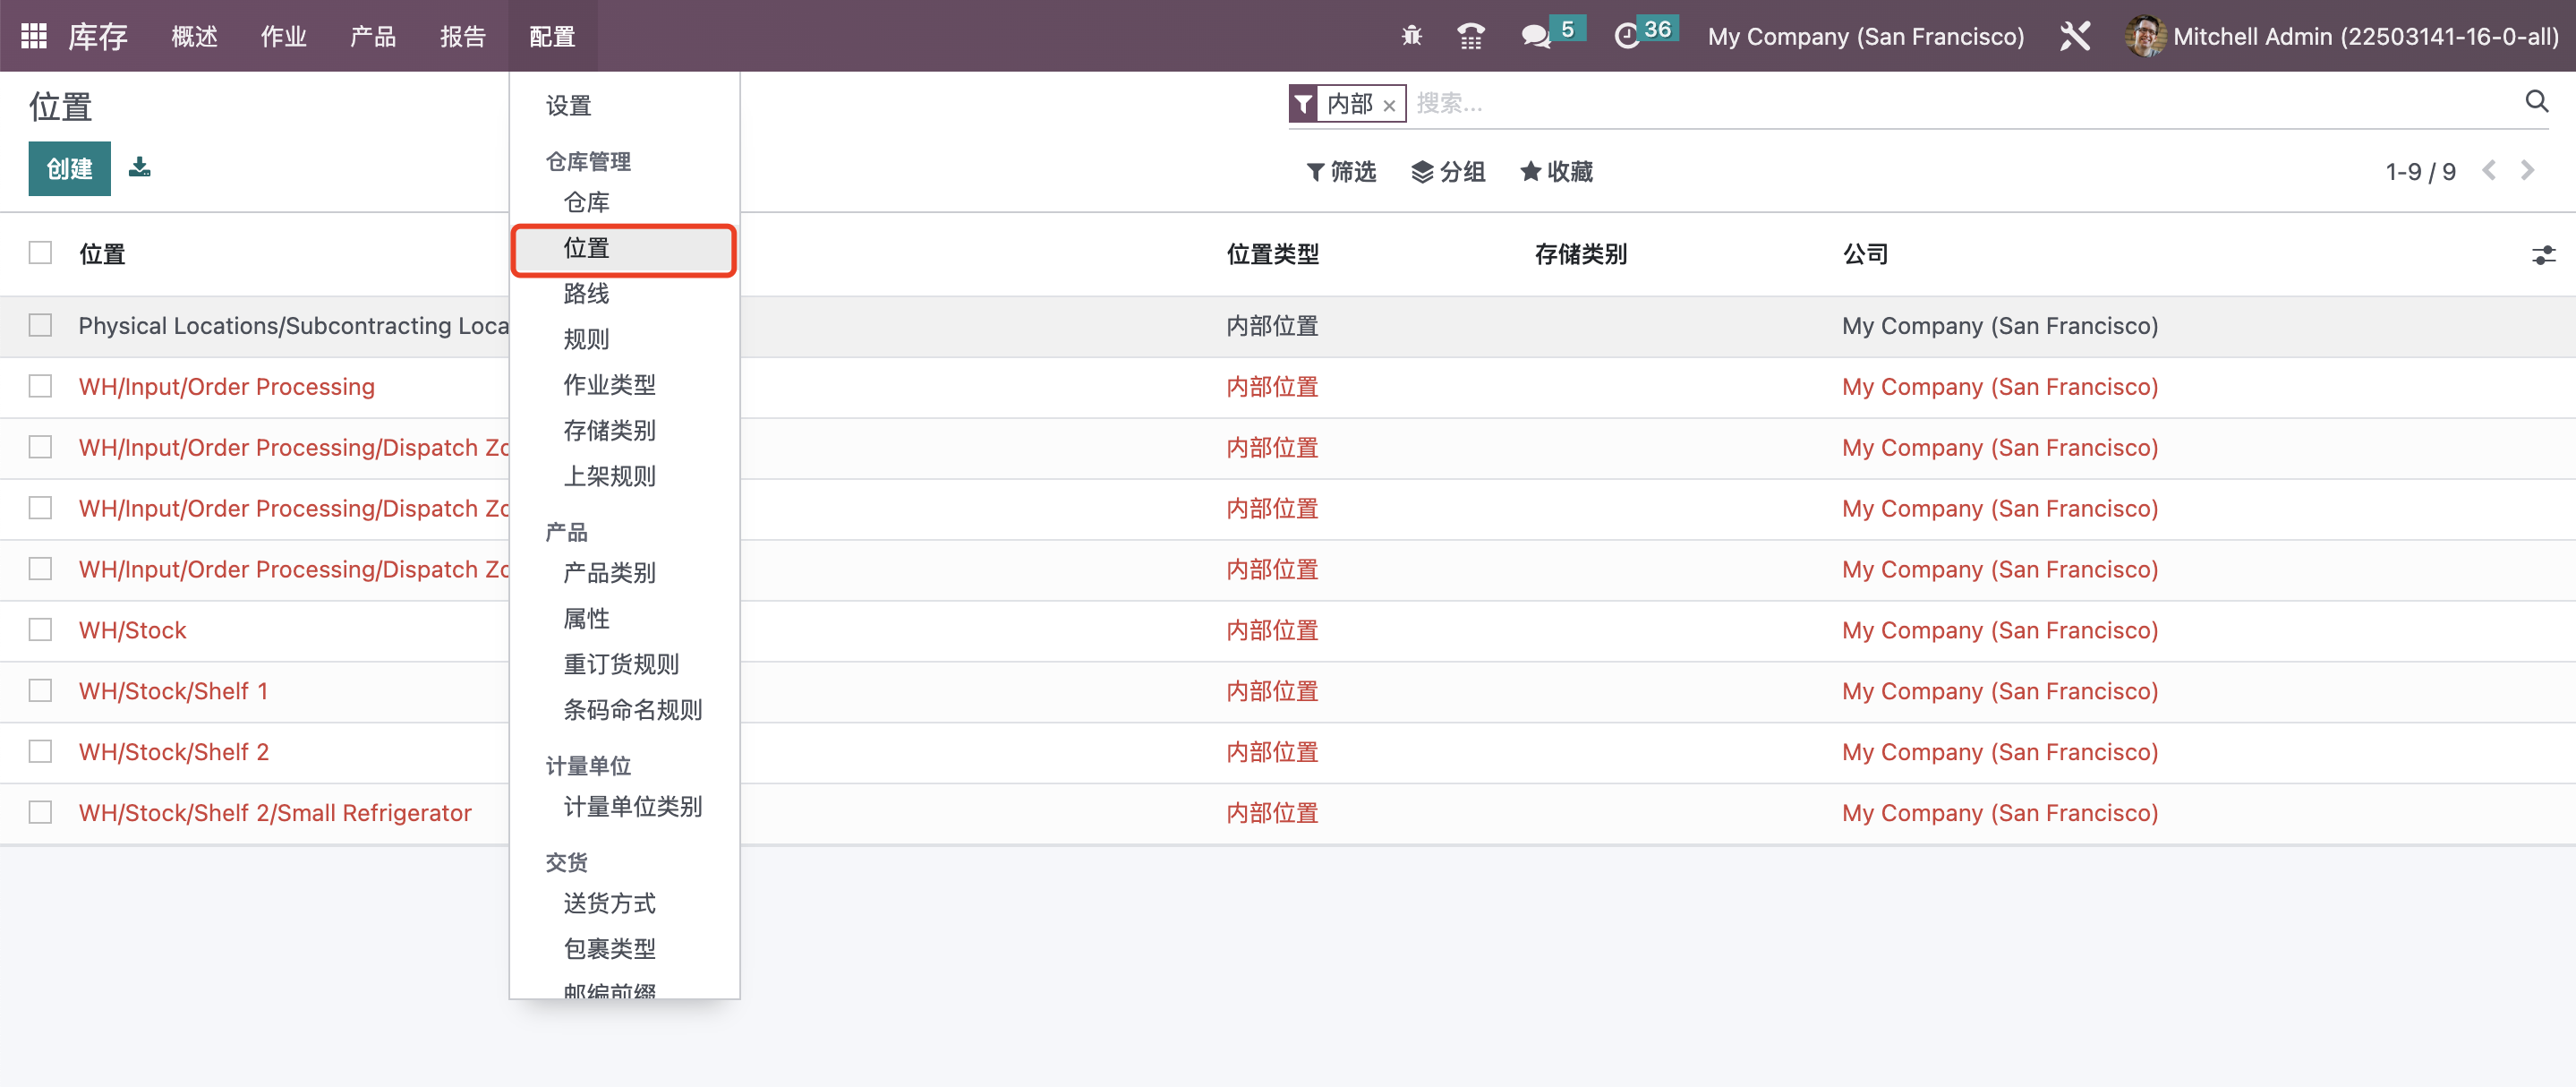
Task: Open optional columns settings icon
Action: [x=2543, y=255]
